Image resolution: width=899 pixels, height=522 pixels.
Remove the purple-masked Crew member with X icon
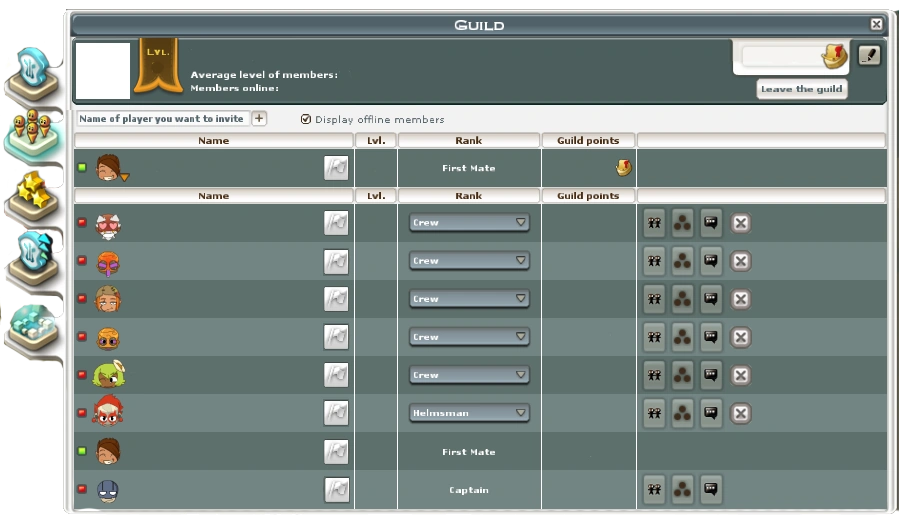pyautogui.click(x=740, y=261)
